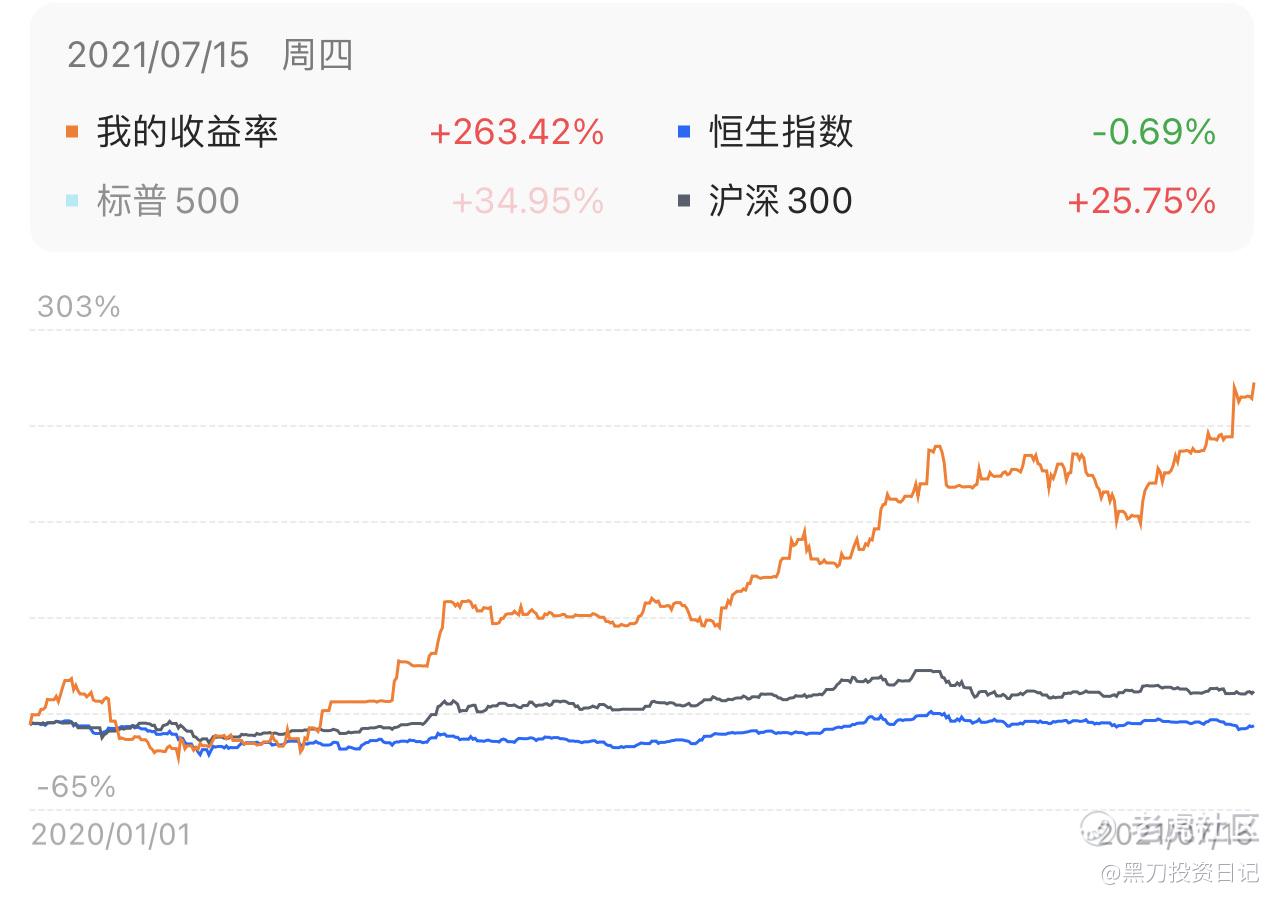Screen dimensions: 1284x902
Task: Open the @黑刀投资日记 watermark link
Action: 1180,873
